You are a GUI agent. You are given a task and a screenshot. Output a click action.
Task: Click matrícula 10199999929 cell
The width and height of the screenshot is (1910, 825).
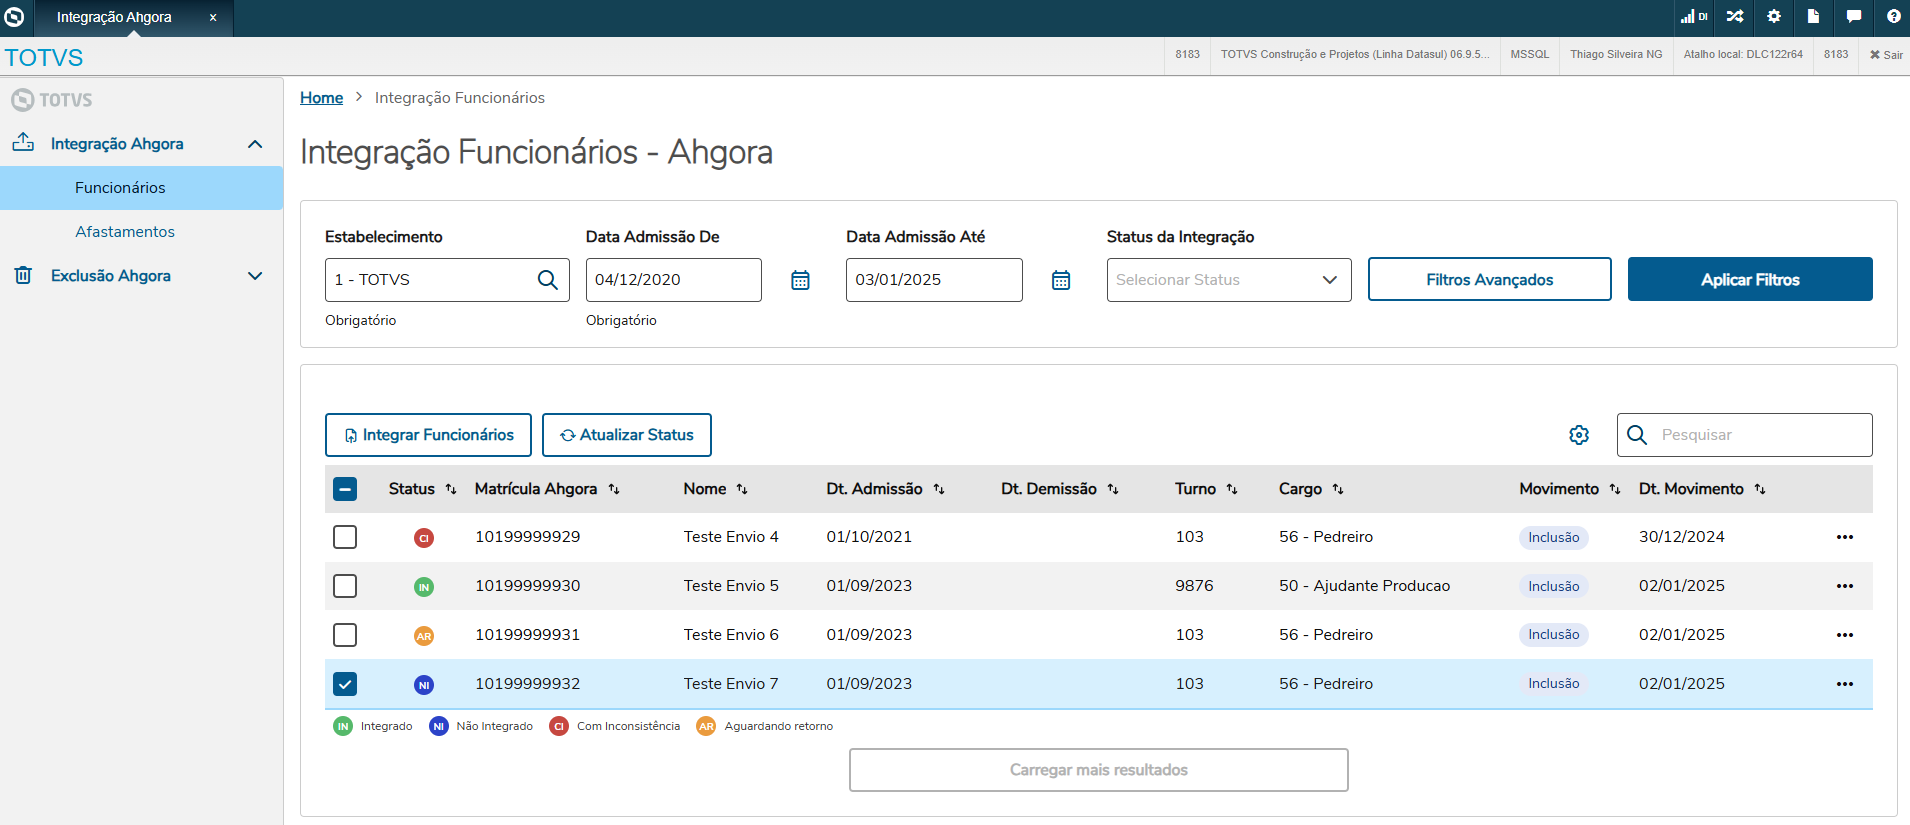[x=528, y=537]
